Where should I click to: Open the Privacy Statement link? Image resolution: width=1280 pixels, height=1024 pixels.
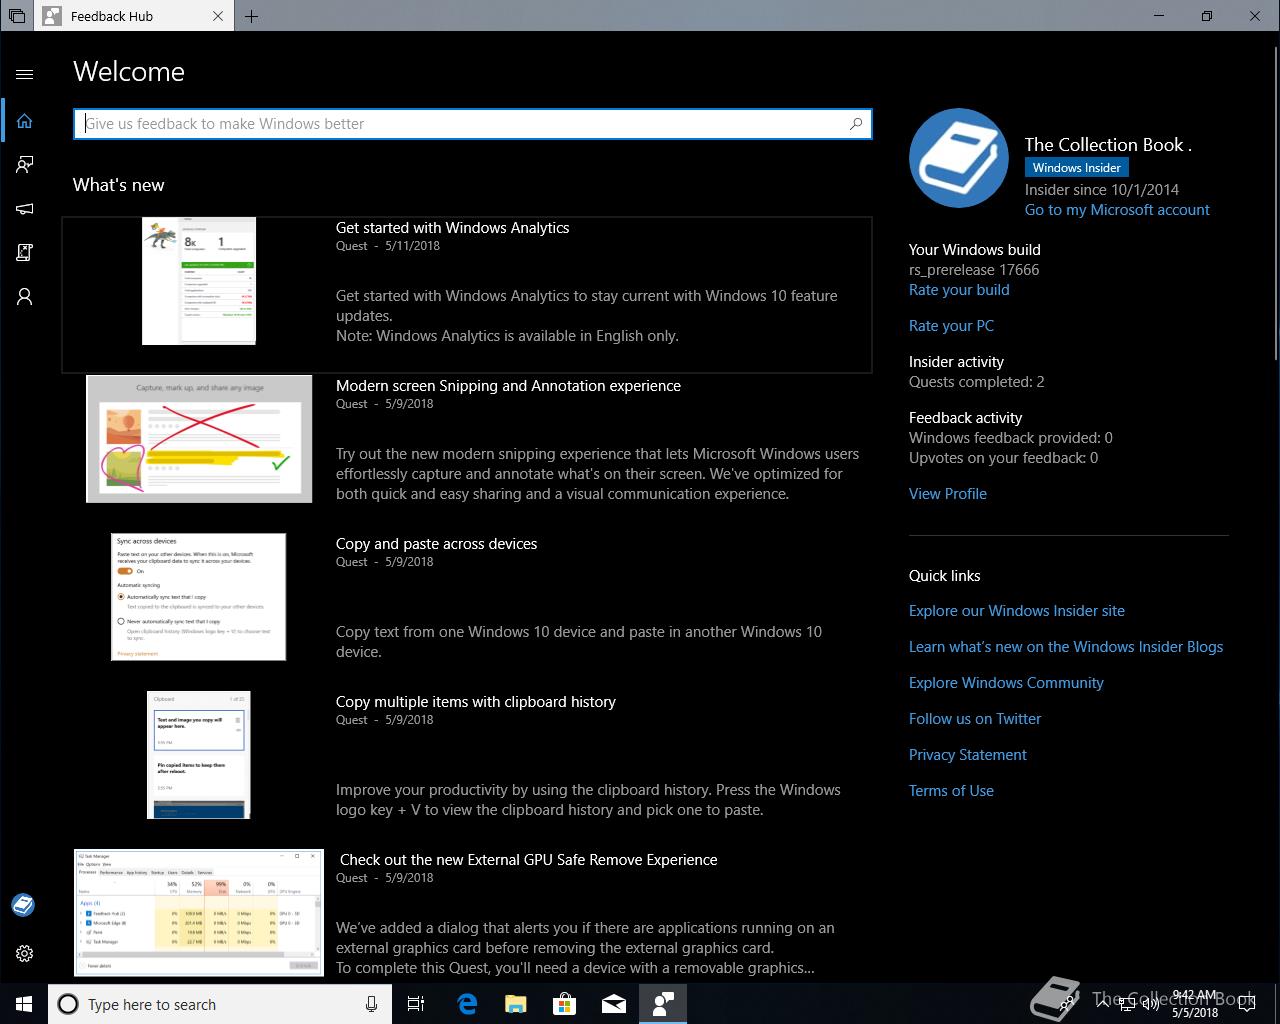[968, 755]
